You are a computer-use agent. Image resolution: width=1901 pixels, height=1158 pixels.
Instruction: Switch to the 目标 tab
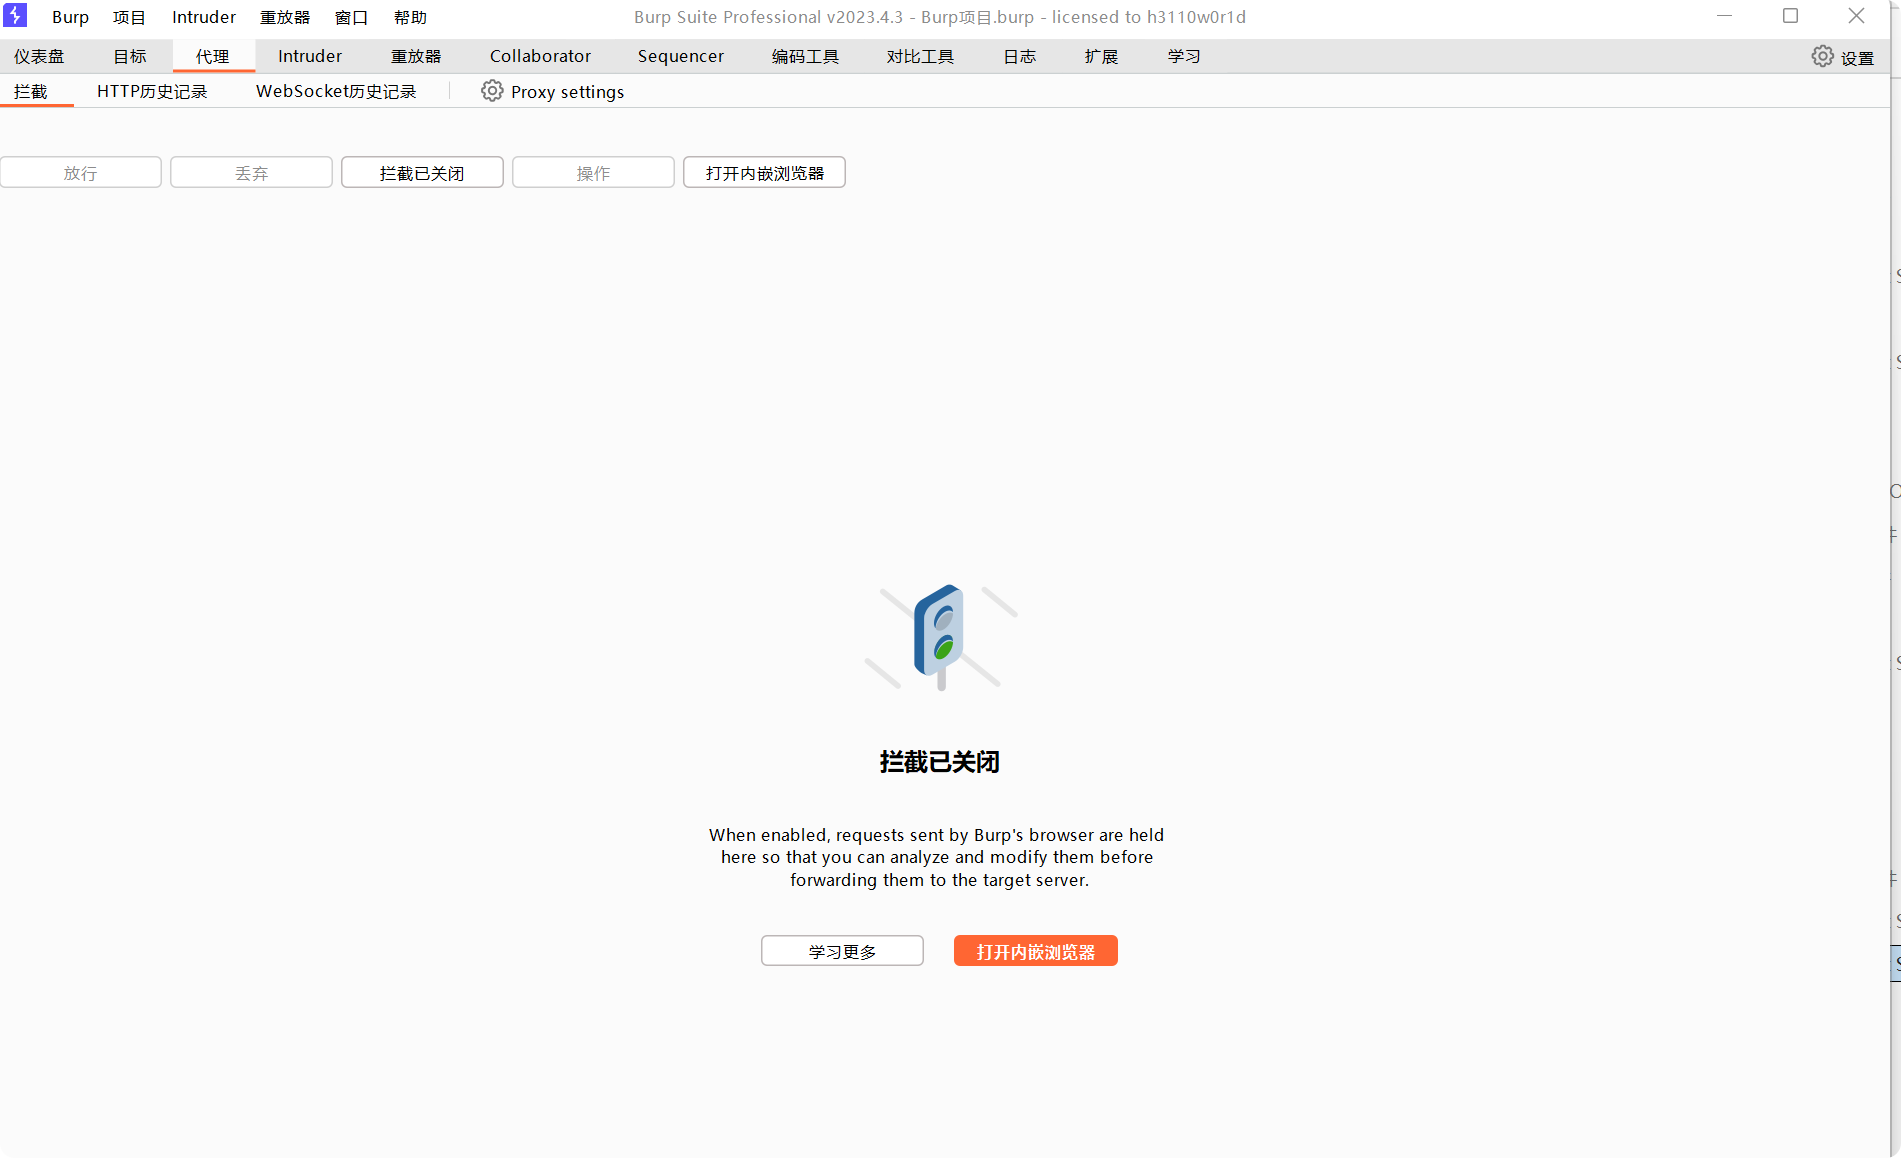(130, 56)
